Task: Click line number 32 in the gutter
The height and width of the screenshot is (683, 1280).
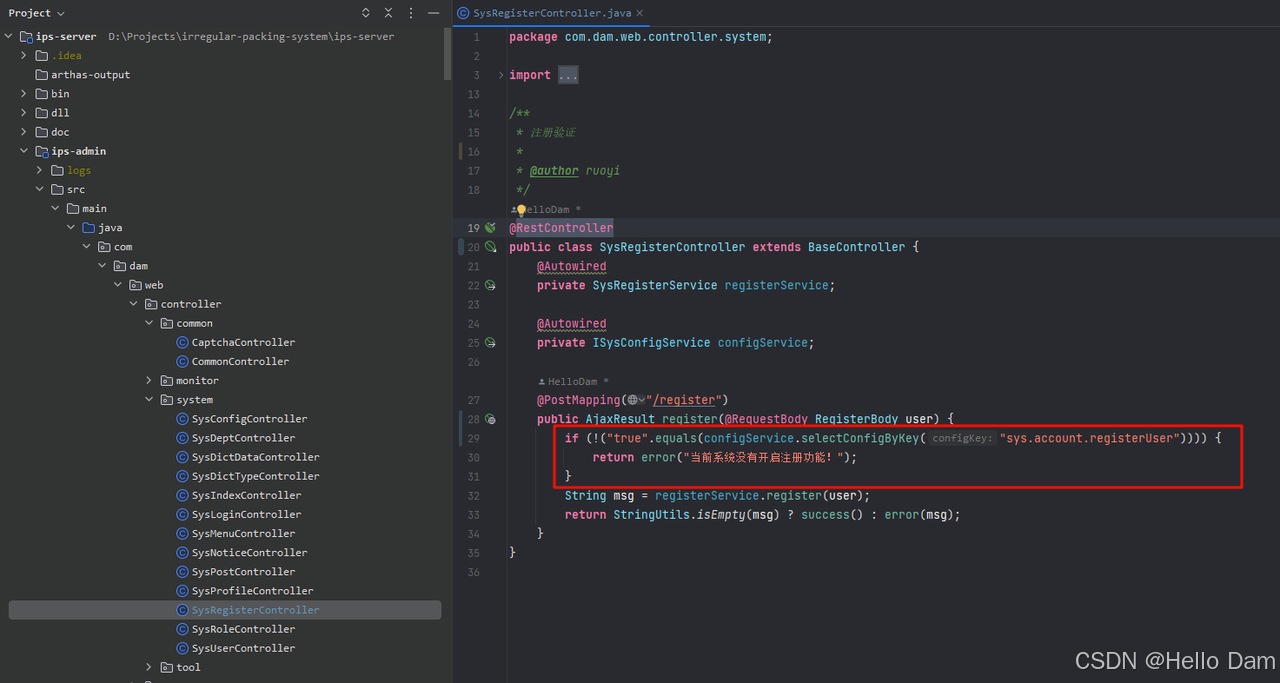Action: pos(474,496)
